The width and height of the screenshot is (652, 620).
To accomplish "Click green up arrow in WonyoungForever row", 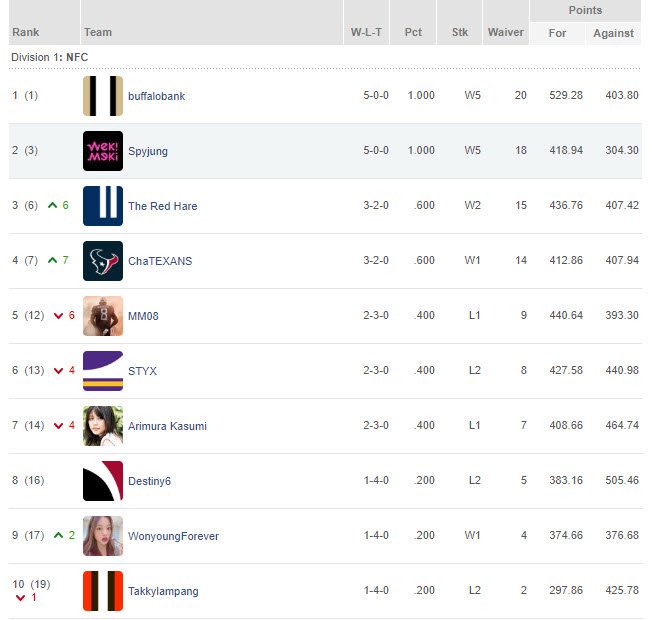I will pyautogui.click(x=58, y=535).
